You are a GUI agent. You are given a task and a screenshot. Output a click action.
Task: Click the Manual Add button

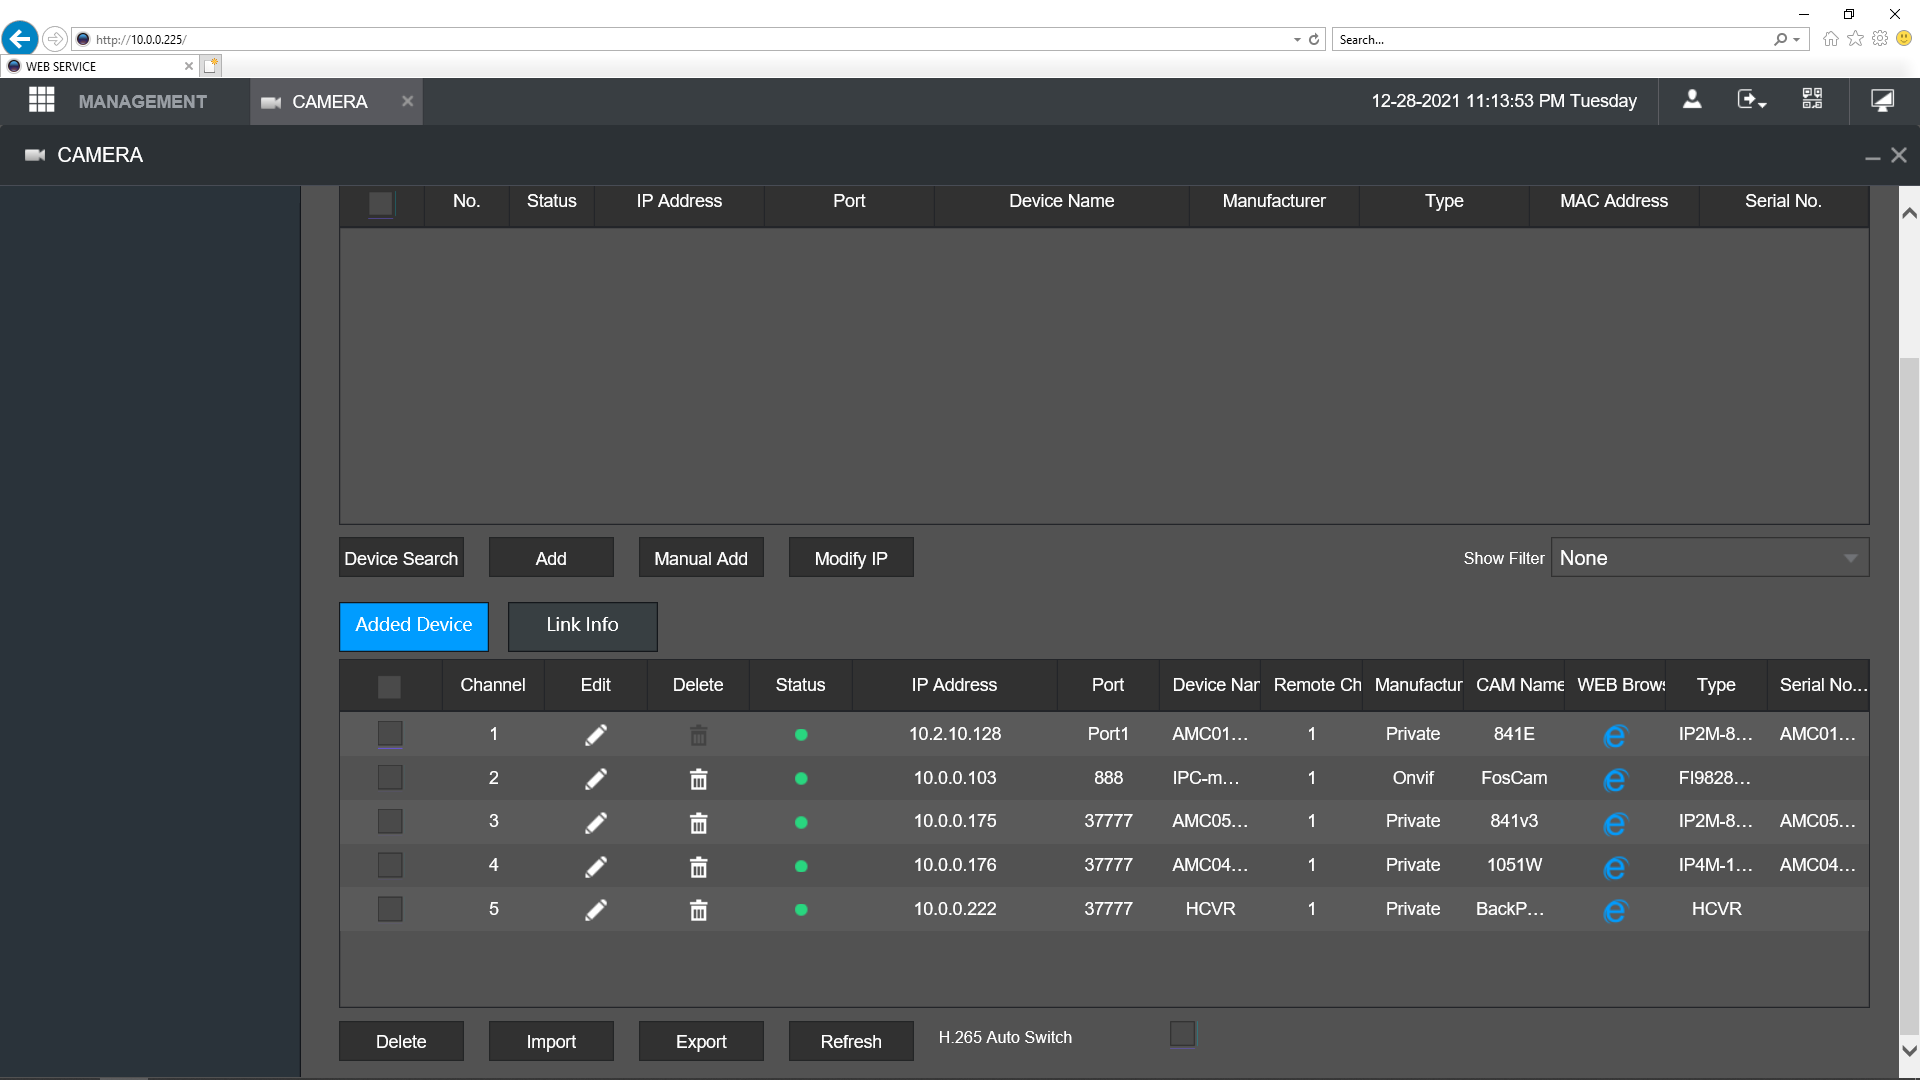[x=701, y=558]
